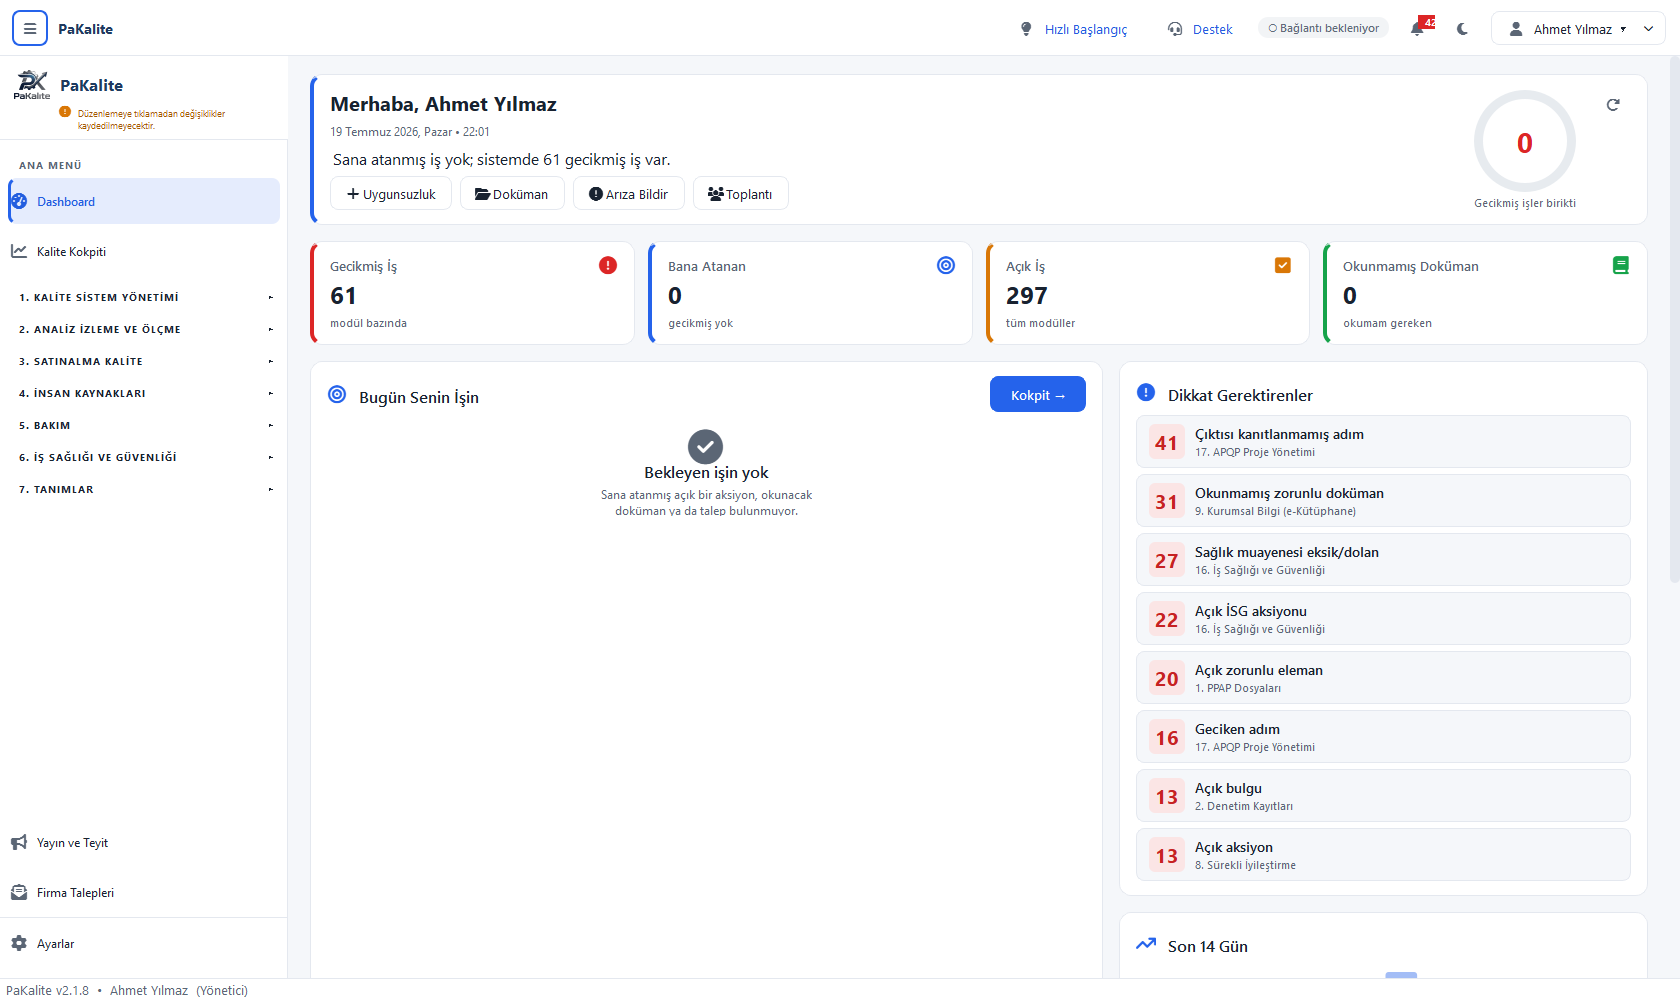The width and height of the screenshot is (1680, 1000).
Task: Switch to dark mode moon icon
Action: pyautogui.click(x=1462, y=29)
